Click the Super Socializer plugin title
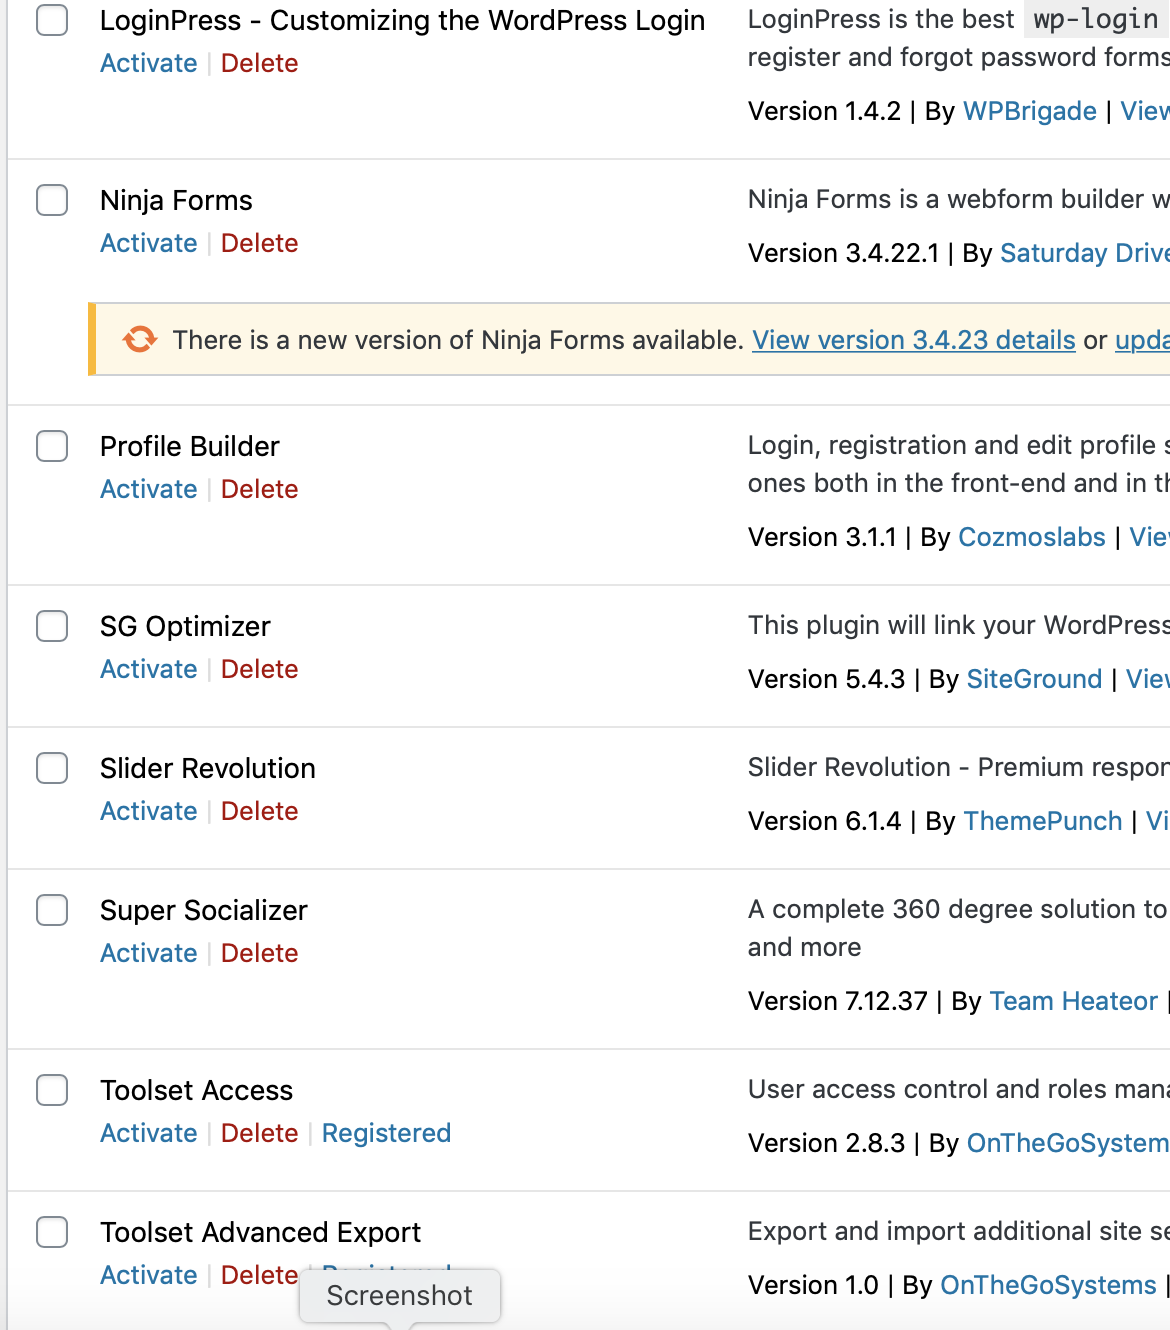1170x1330 pixels. point(204,910)
